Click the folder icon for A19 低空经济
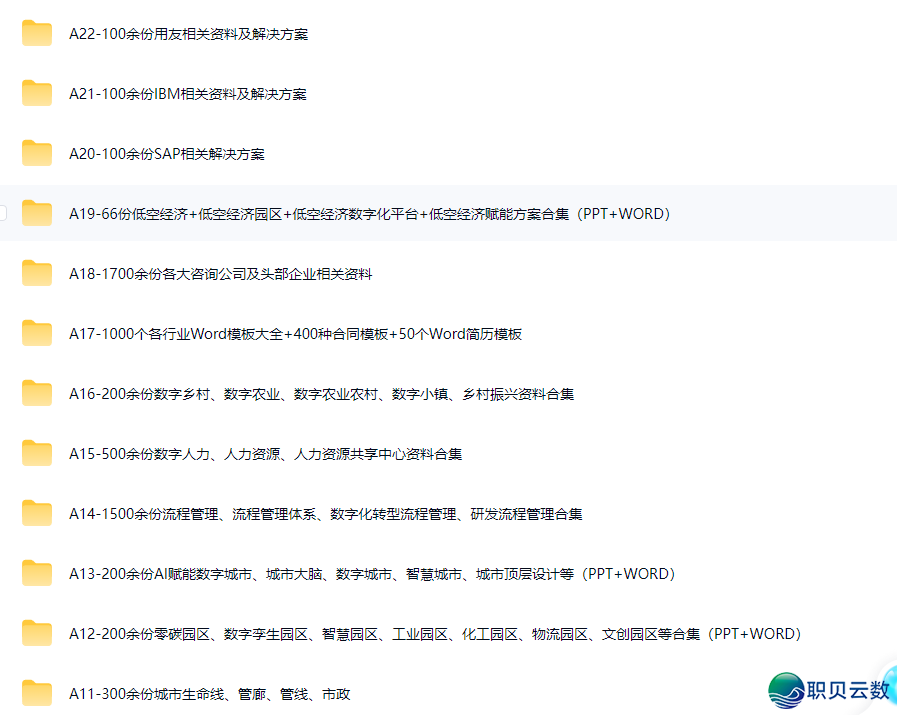 (x=37, y=214)
